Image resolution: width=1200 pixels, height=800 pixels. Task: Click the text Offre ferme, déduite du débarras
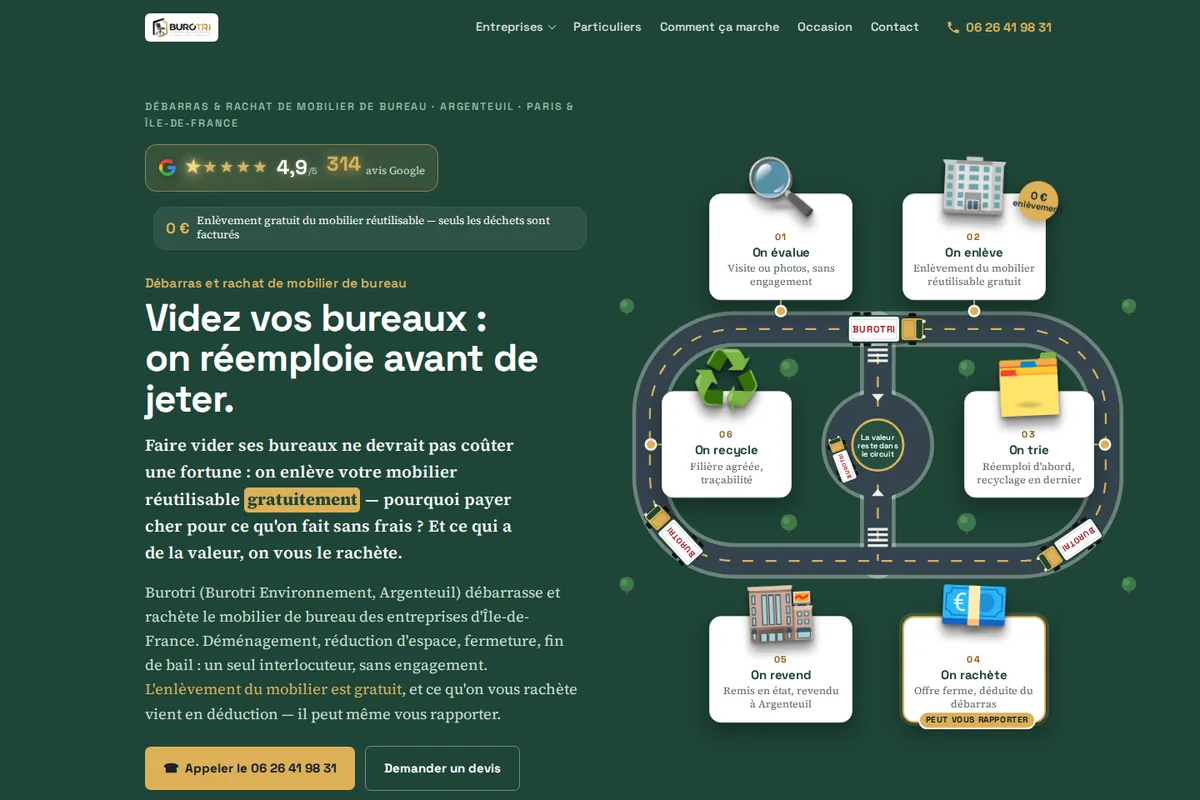974,697
